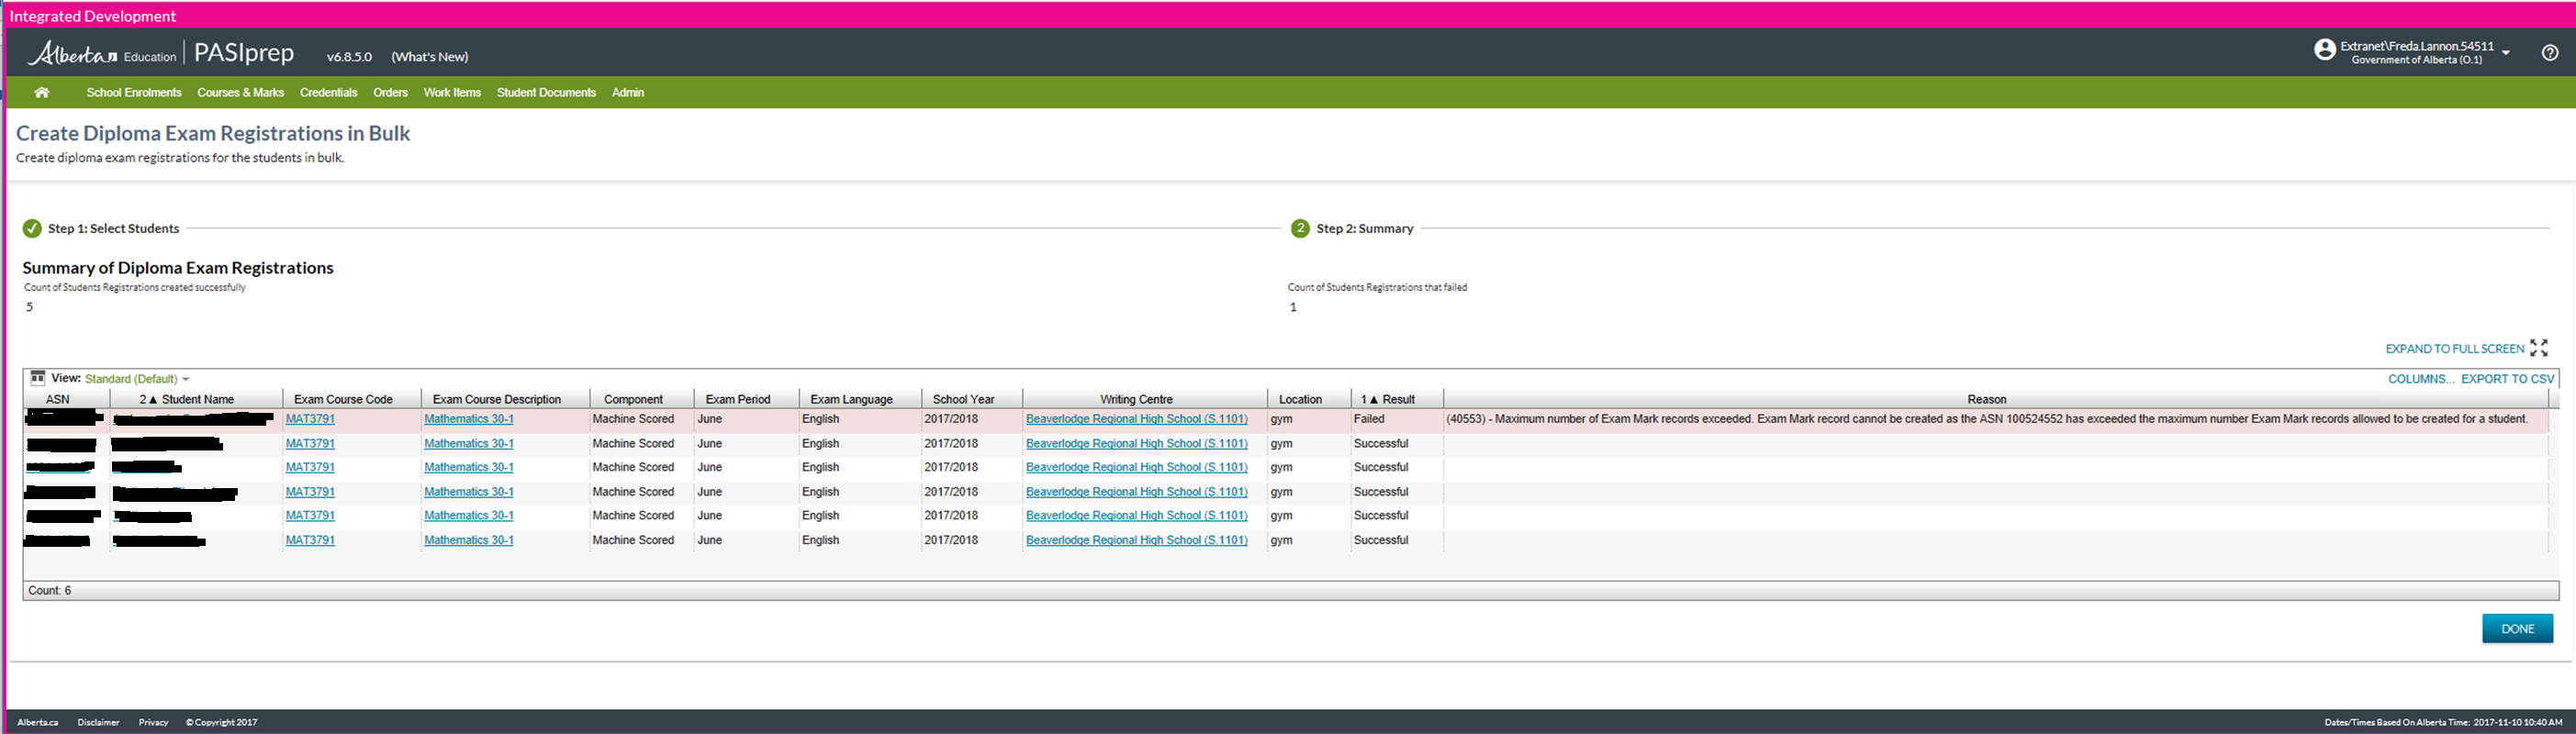2576x734 pixels.
Task: Click the home icon in green navigation bar
Action: 41,92
